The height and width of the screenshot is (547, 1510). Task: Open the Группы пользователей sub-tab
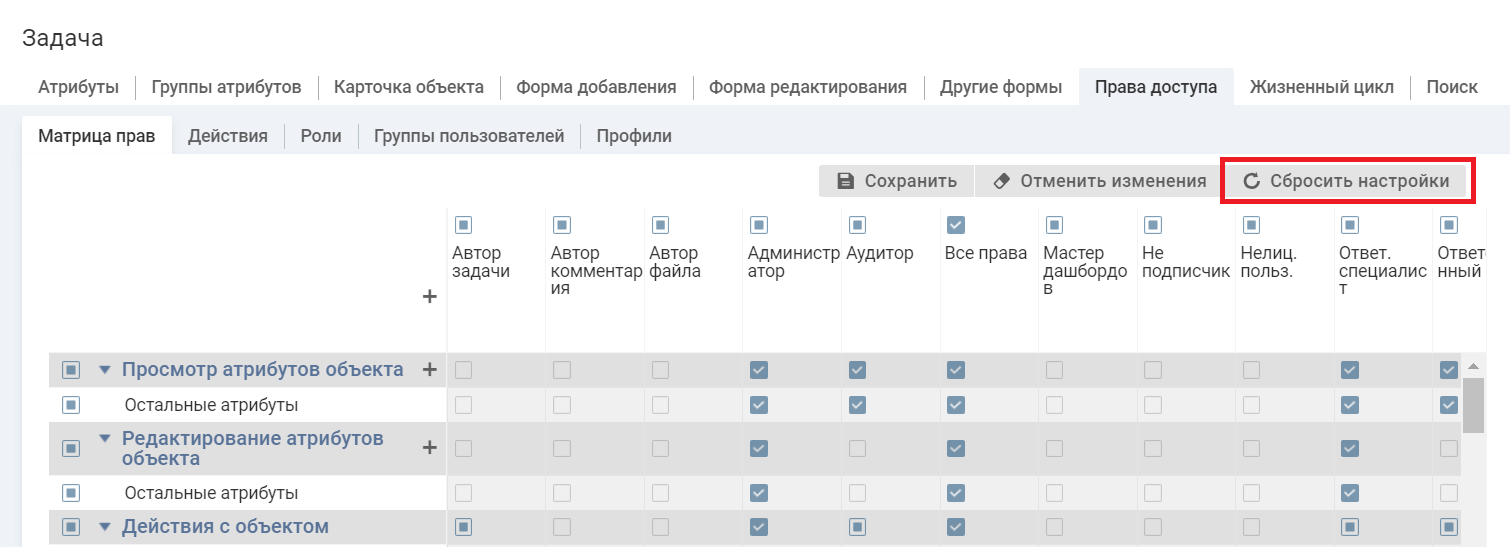468,136
